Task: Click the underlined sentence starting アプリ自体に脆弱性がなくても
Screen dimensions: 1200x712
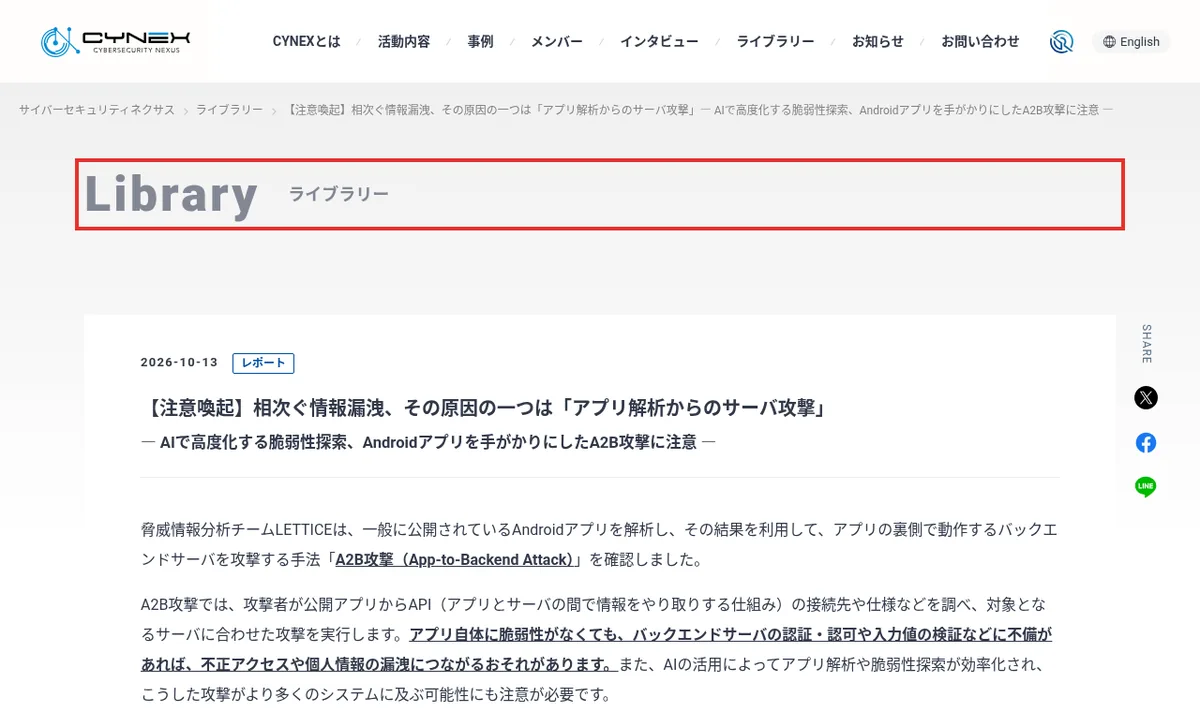Action: 596,649
